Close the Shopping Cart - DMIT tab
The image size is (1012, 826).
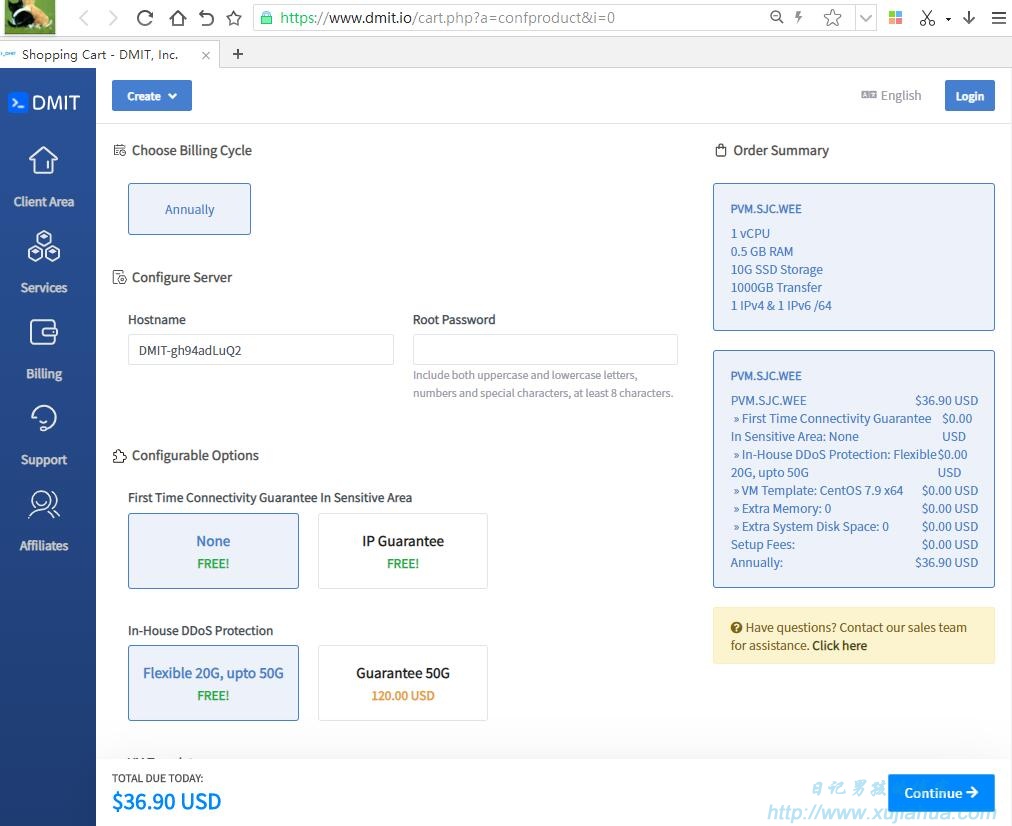coord(205,55)
